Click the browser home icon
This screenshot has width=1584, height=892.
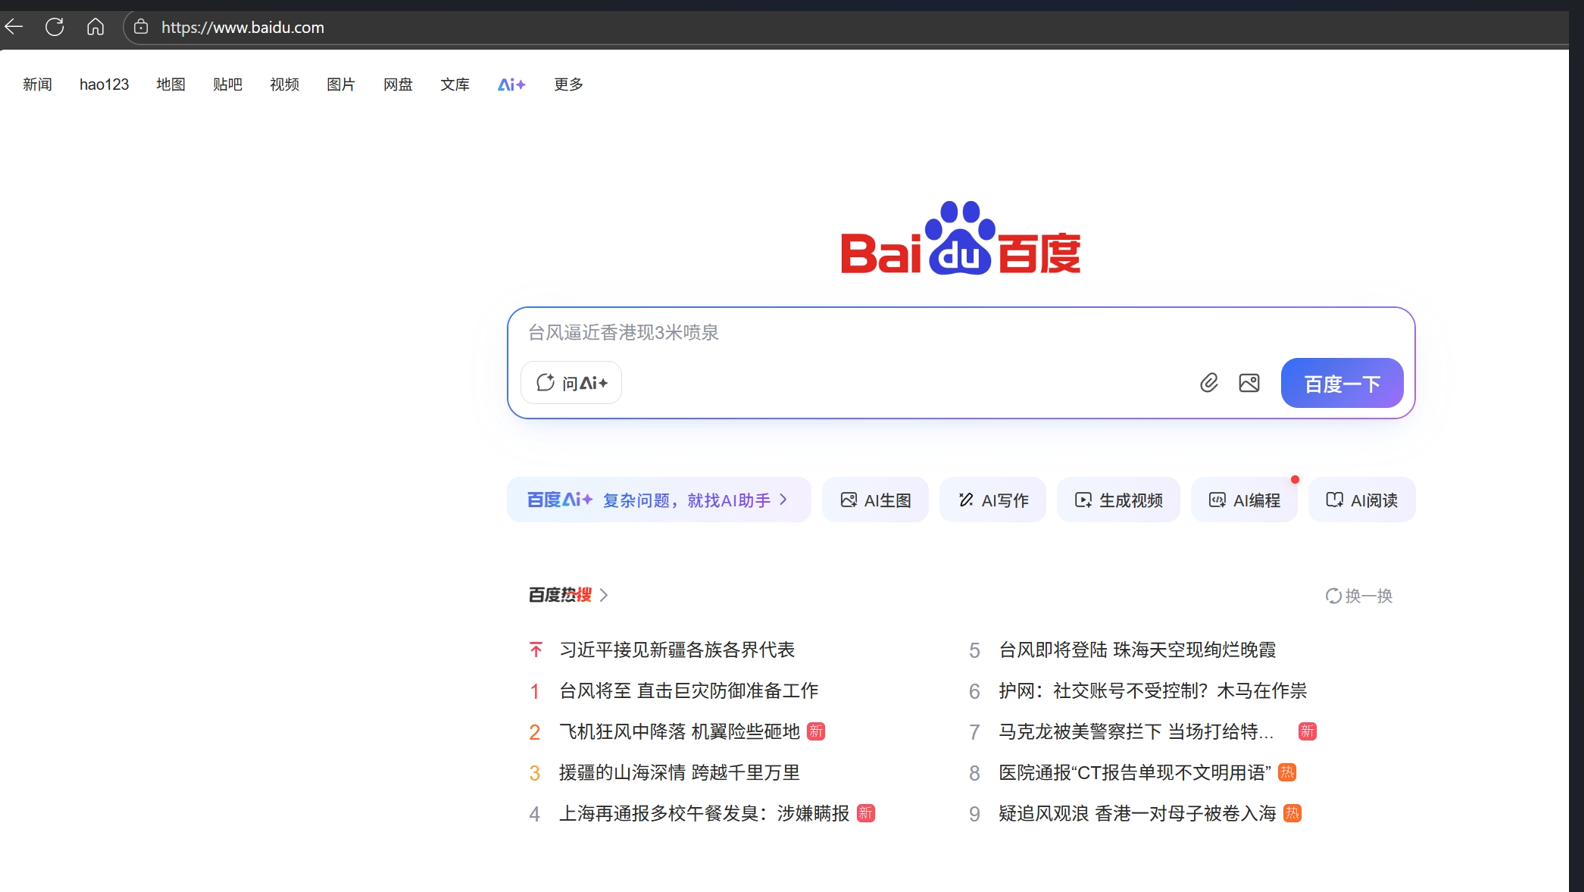(95, 27)
